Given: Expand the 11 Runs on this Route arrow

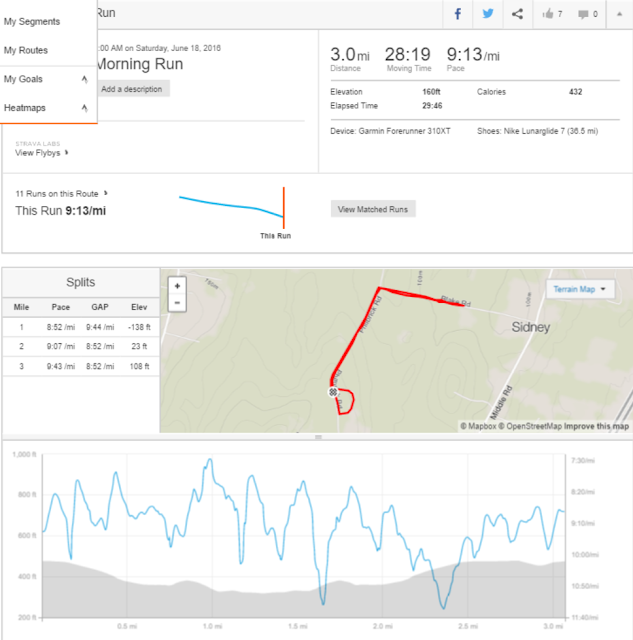Looking at the screenshot, I should [x=106, y=192].
